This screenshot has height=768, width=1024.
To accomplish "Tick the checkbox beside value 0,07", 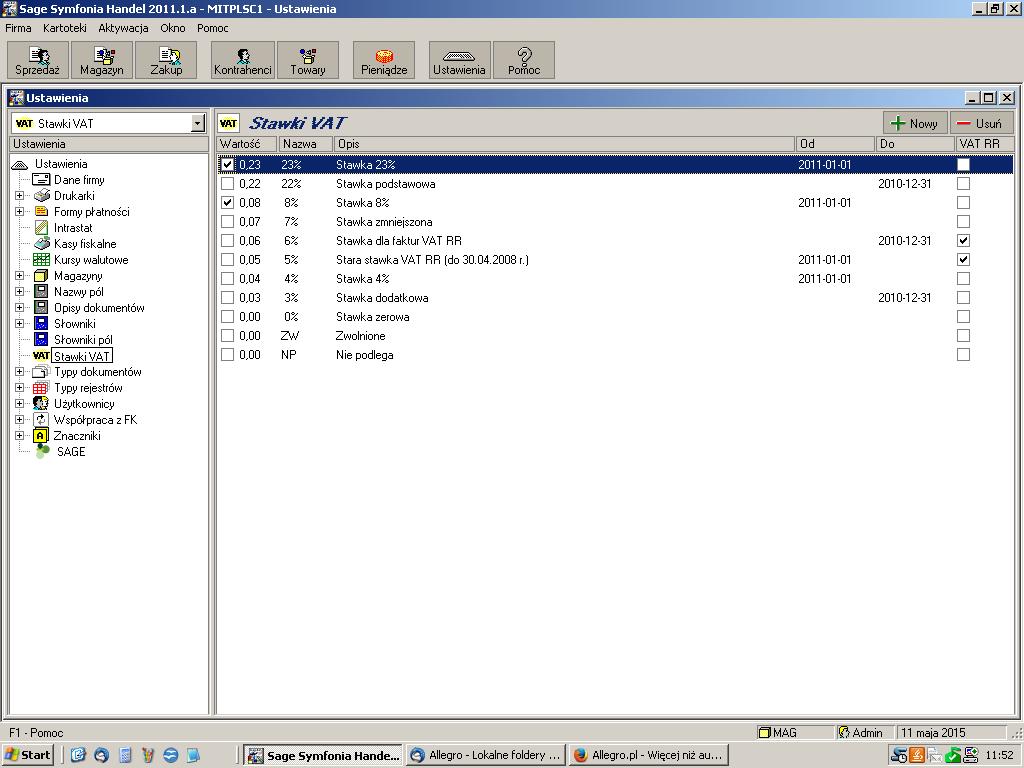I will point(227,221).
